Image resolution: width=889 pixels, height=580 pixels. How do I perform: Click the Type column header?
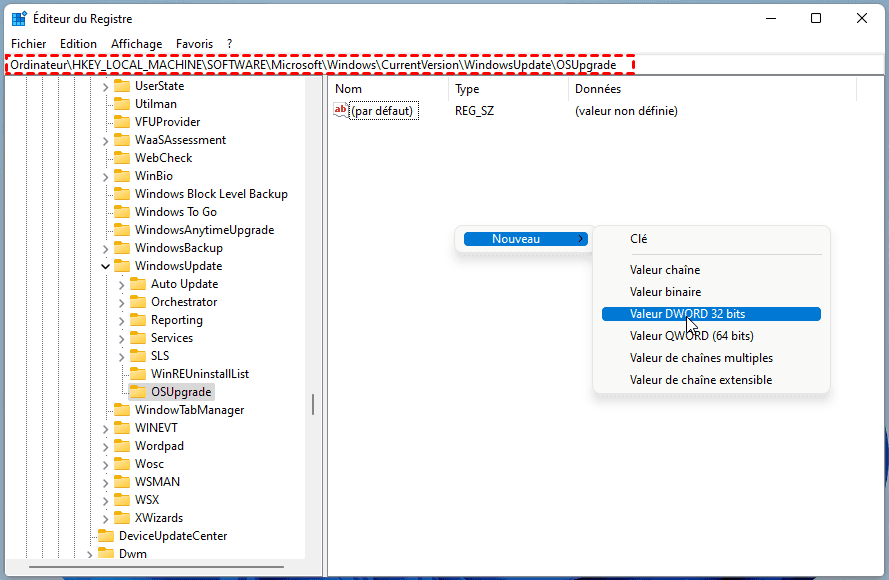click(x=508, y=89)
